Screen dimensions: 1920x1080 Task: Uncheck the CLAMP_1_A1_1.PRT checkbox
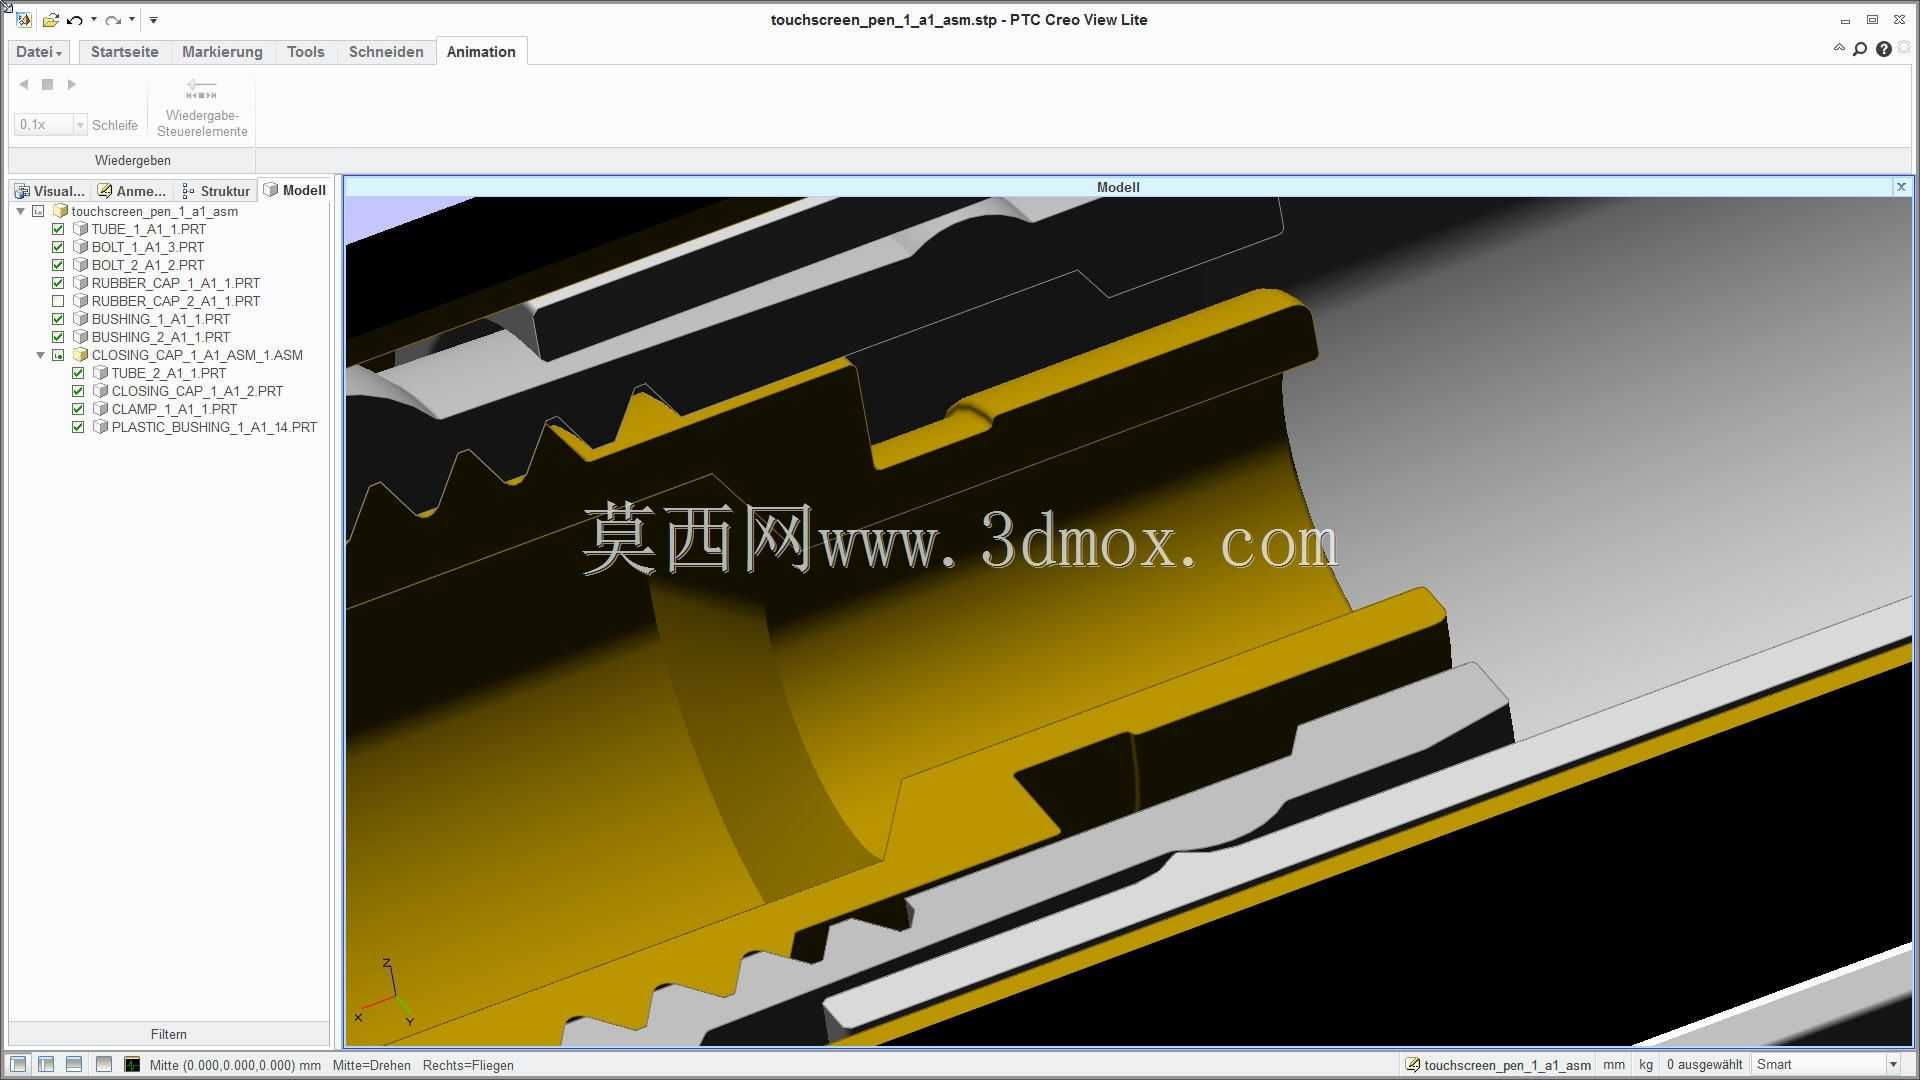[x=78, y=409]
